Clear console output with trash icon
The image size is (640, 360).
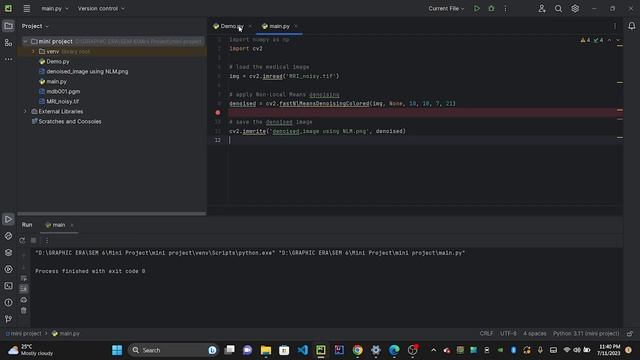[24, 311]
